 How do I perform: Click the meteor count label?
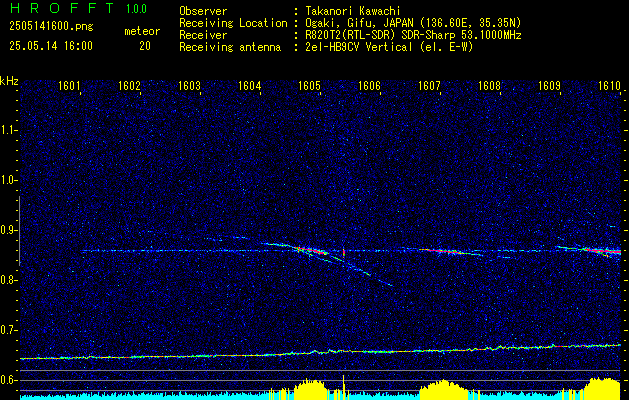tap(142, 31)
